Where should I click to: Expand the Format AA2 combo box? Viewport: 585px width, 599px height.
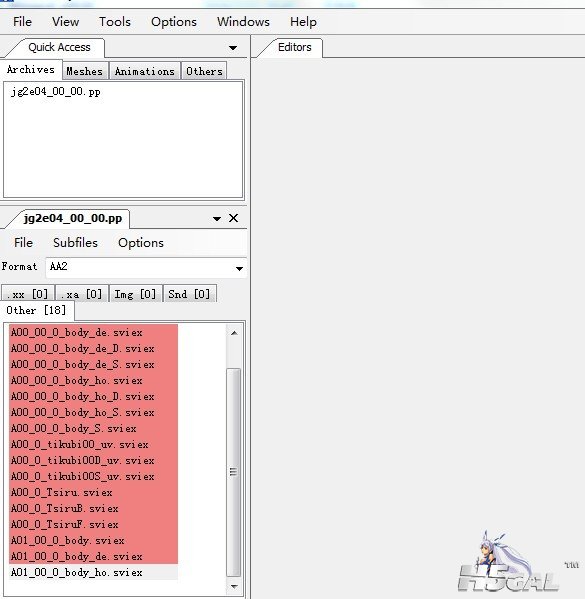point(239,268)
